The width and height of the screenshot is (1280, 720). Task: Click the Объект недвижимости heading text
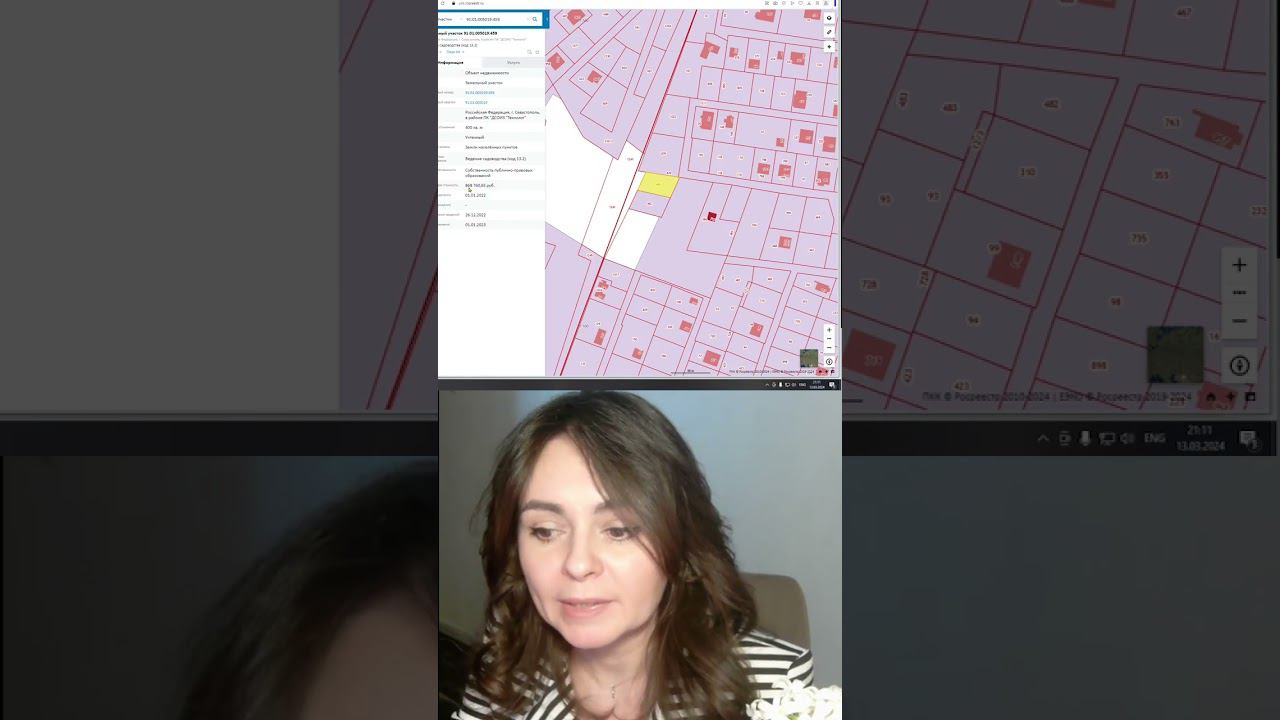coord(487,73)
